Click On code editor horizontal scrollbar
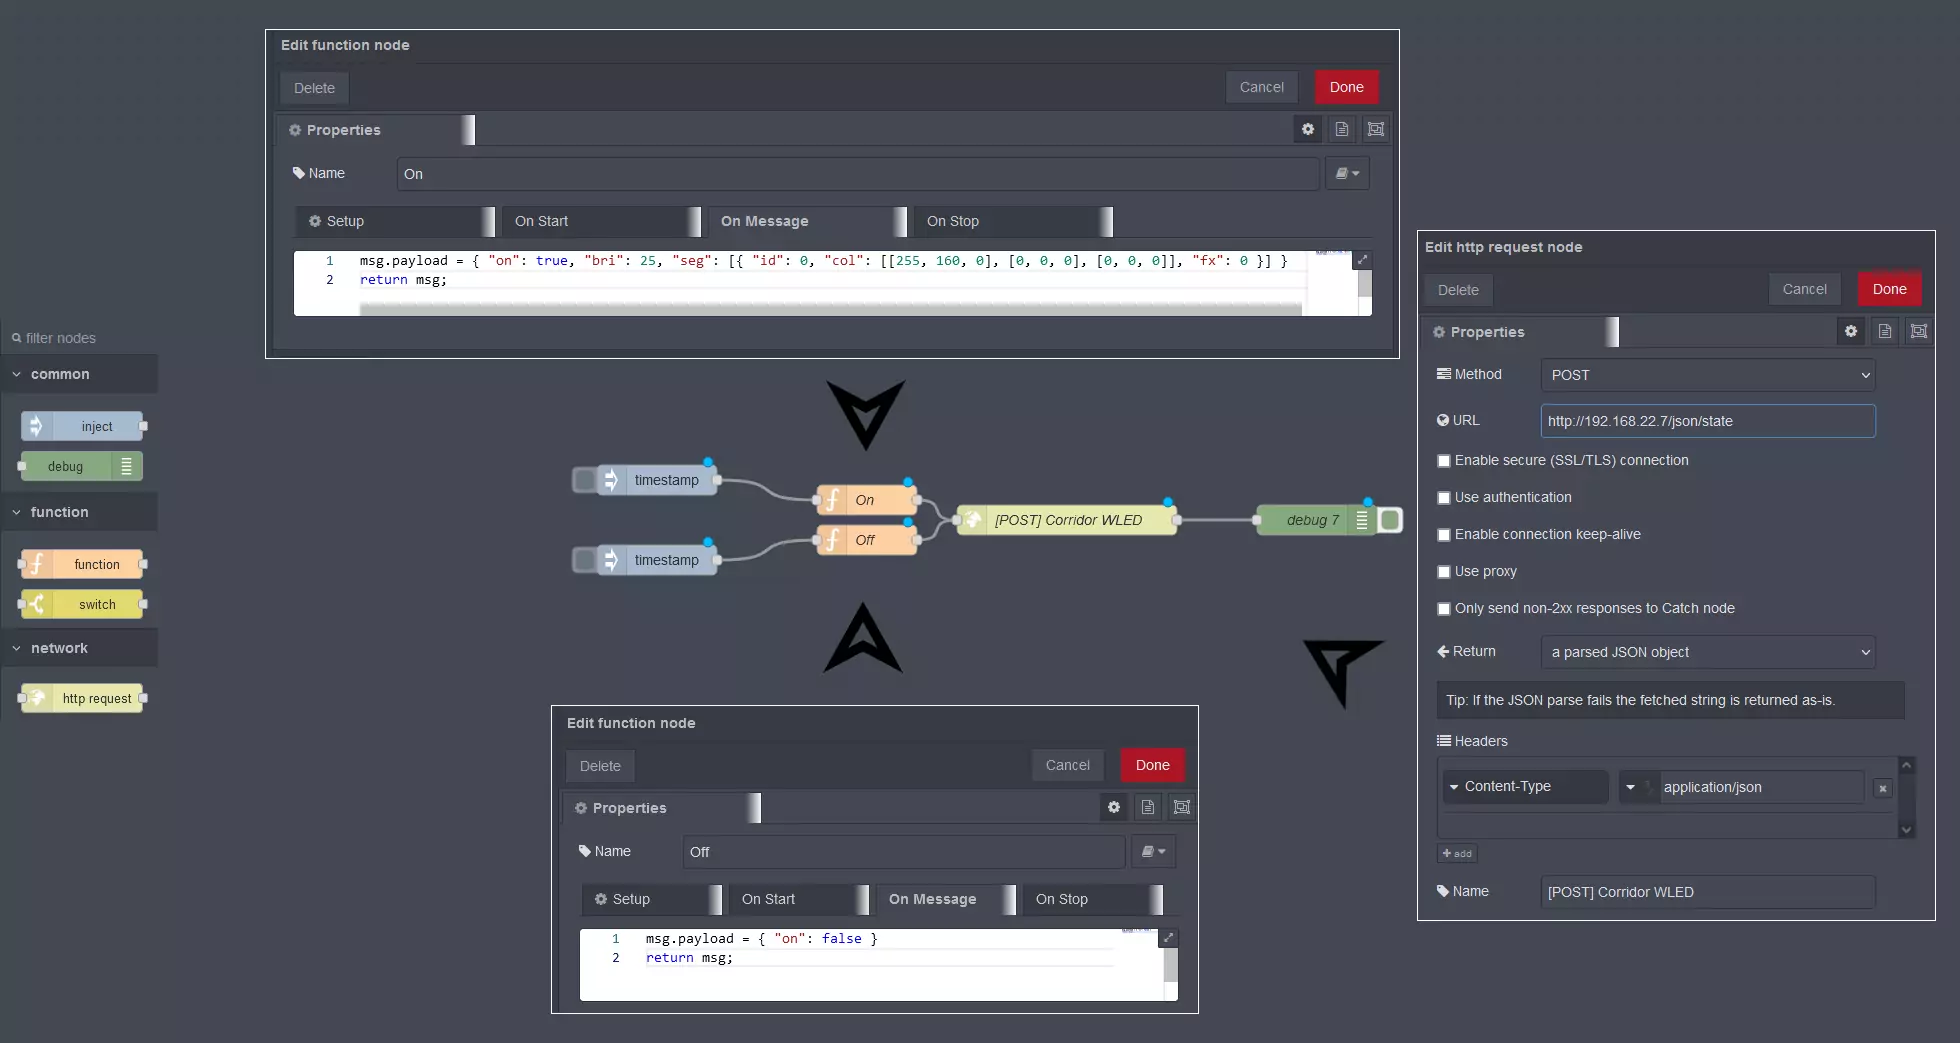The image size is (1960, 1043). click(830, 310)
